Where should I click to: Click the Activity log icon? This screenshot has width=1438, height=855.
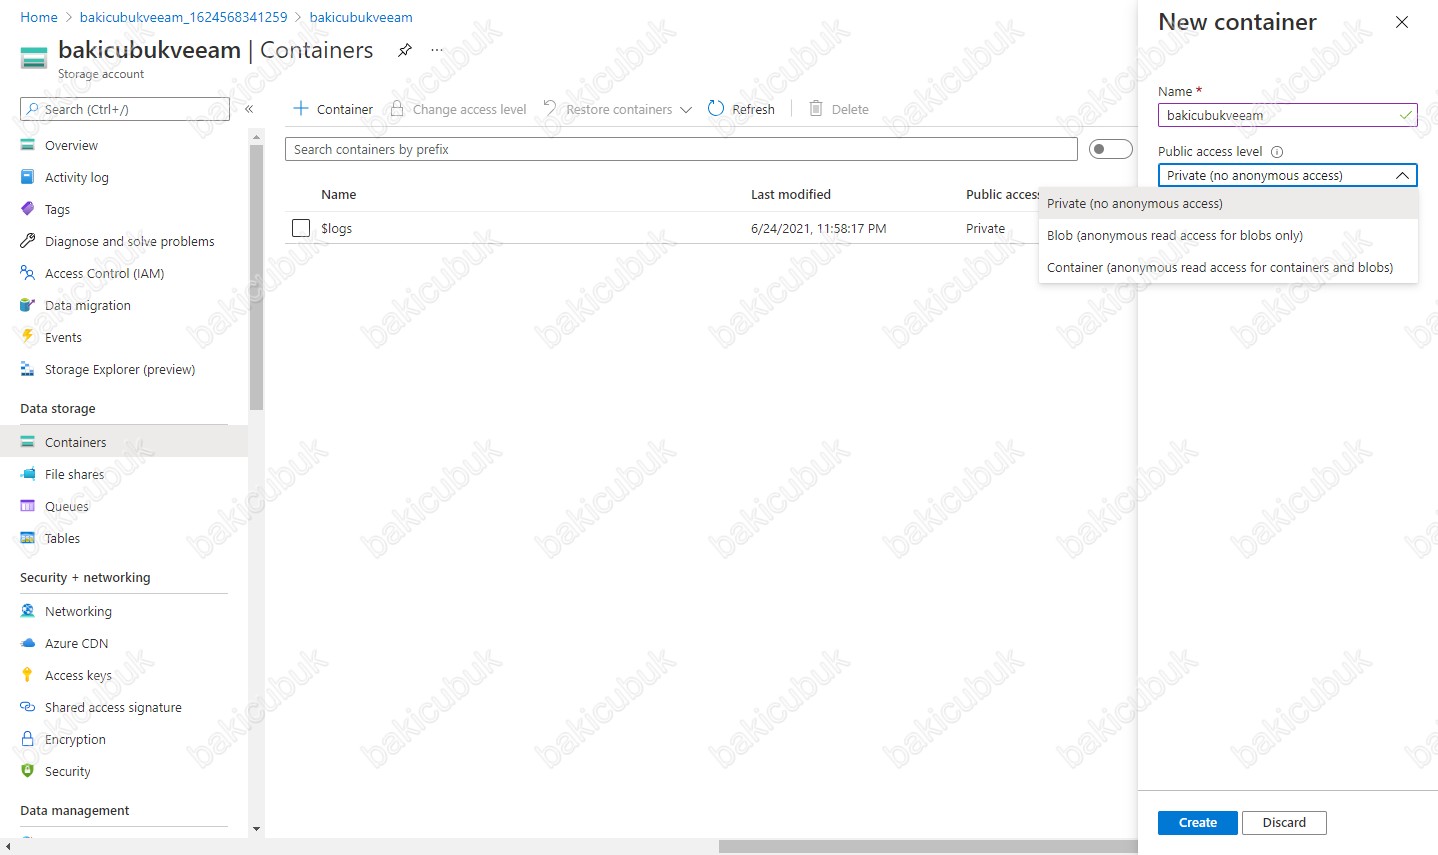[x=28, y=177]
